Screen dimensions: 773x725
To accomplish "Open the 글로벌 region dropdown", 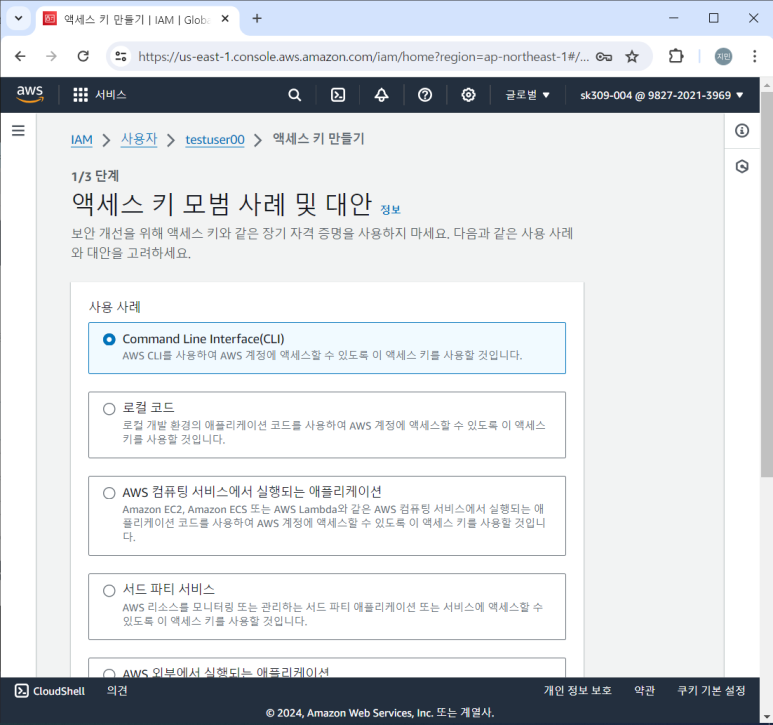I will [527, 95].
